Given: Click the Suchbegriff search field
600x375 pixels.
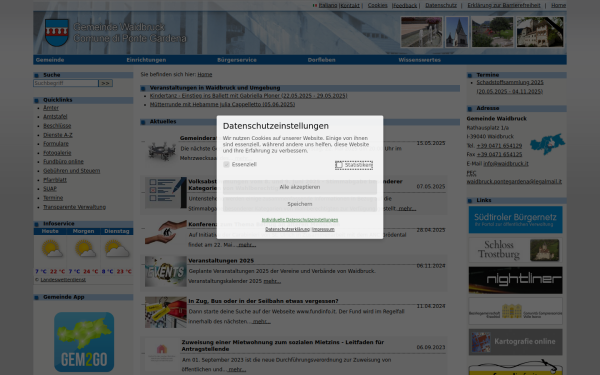Looking at the screenshot, I should [x=66, y=83].
